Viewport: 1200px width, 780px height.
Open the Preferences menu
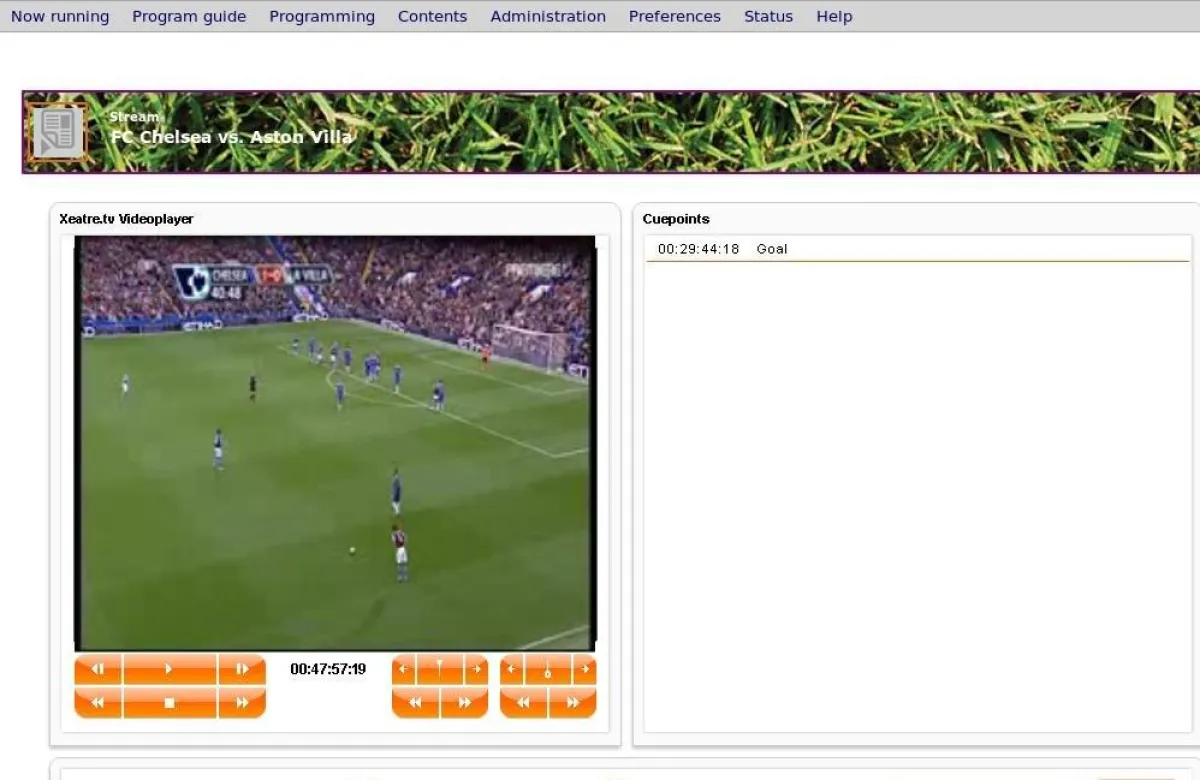(674, 16)
